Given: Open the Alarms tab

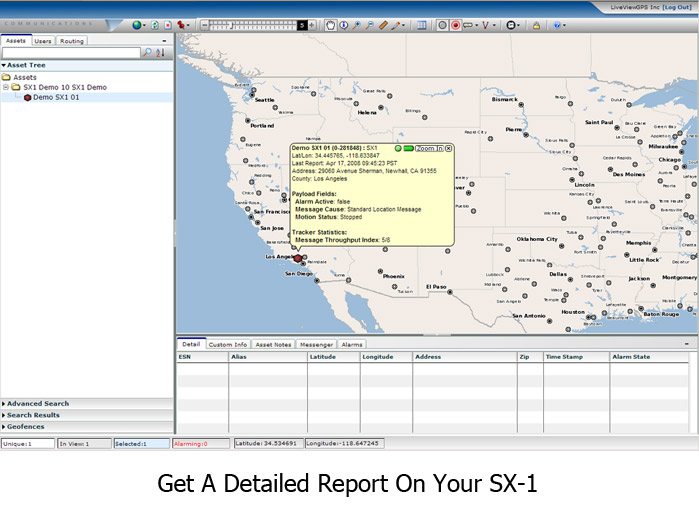Looking at the screenshot, I should 352,344.
